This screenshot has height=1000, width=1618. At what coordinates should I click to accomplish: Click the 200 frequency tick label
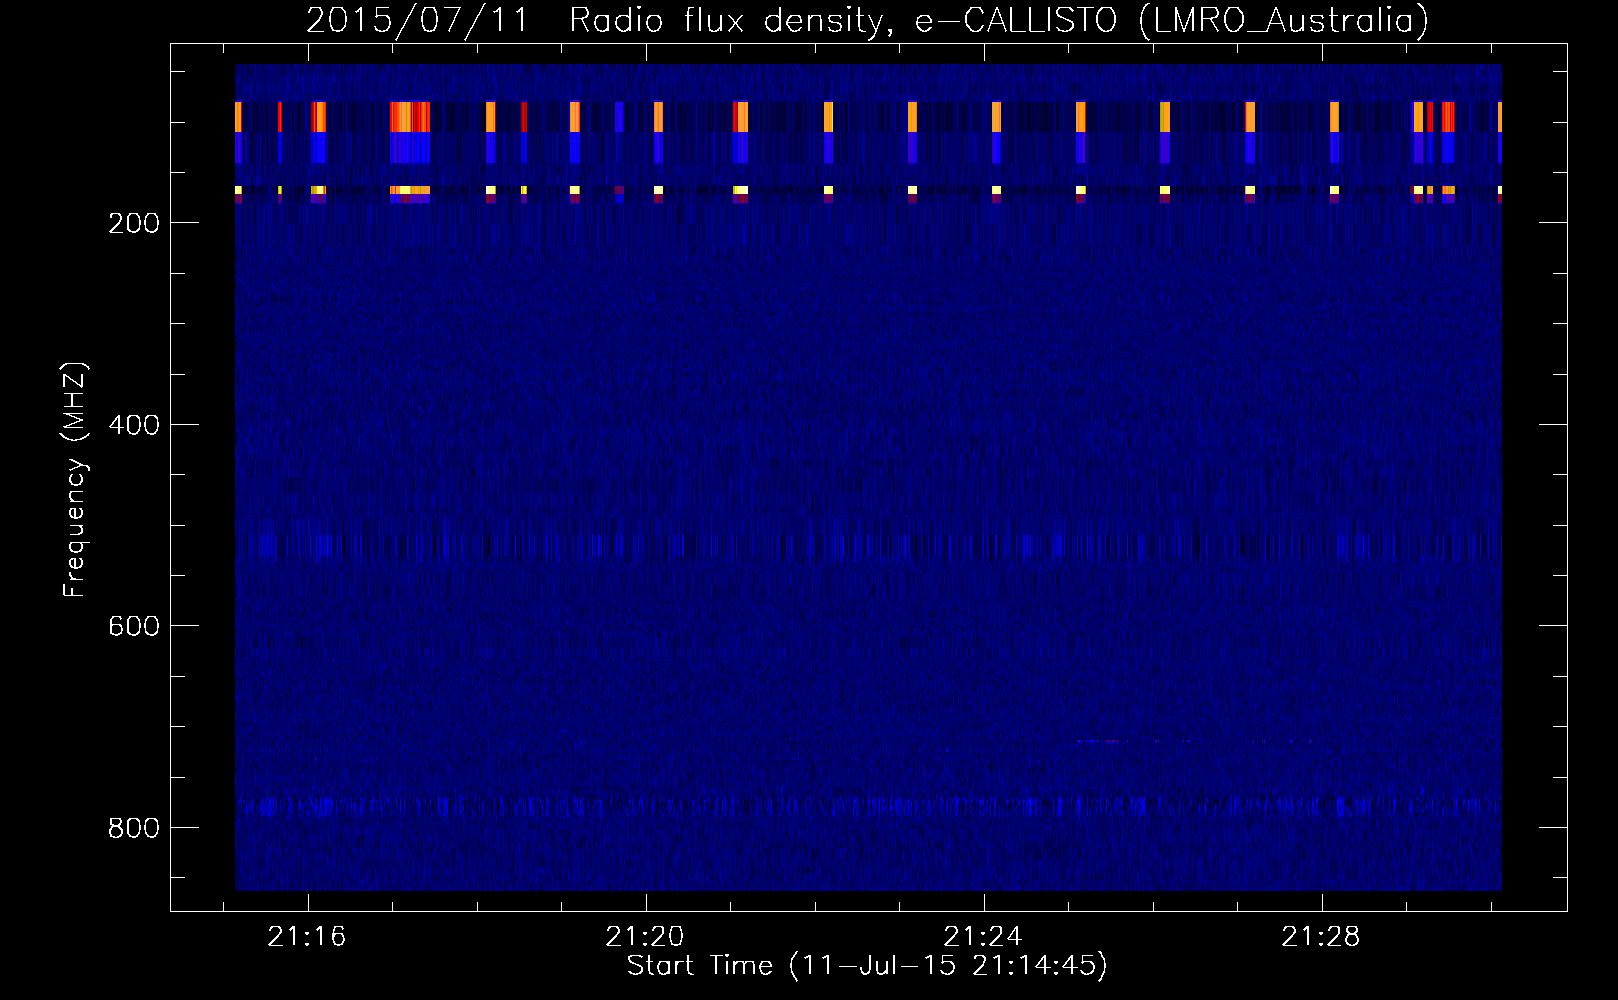pos(134,223)
